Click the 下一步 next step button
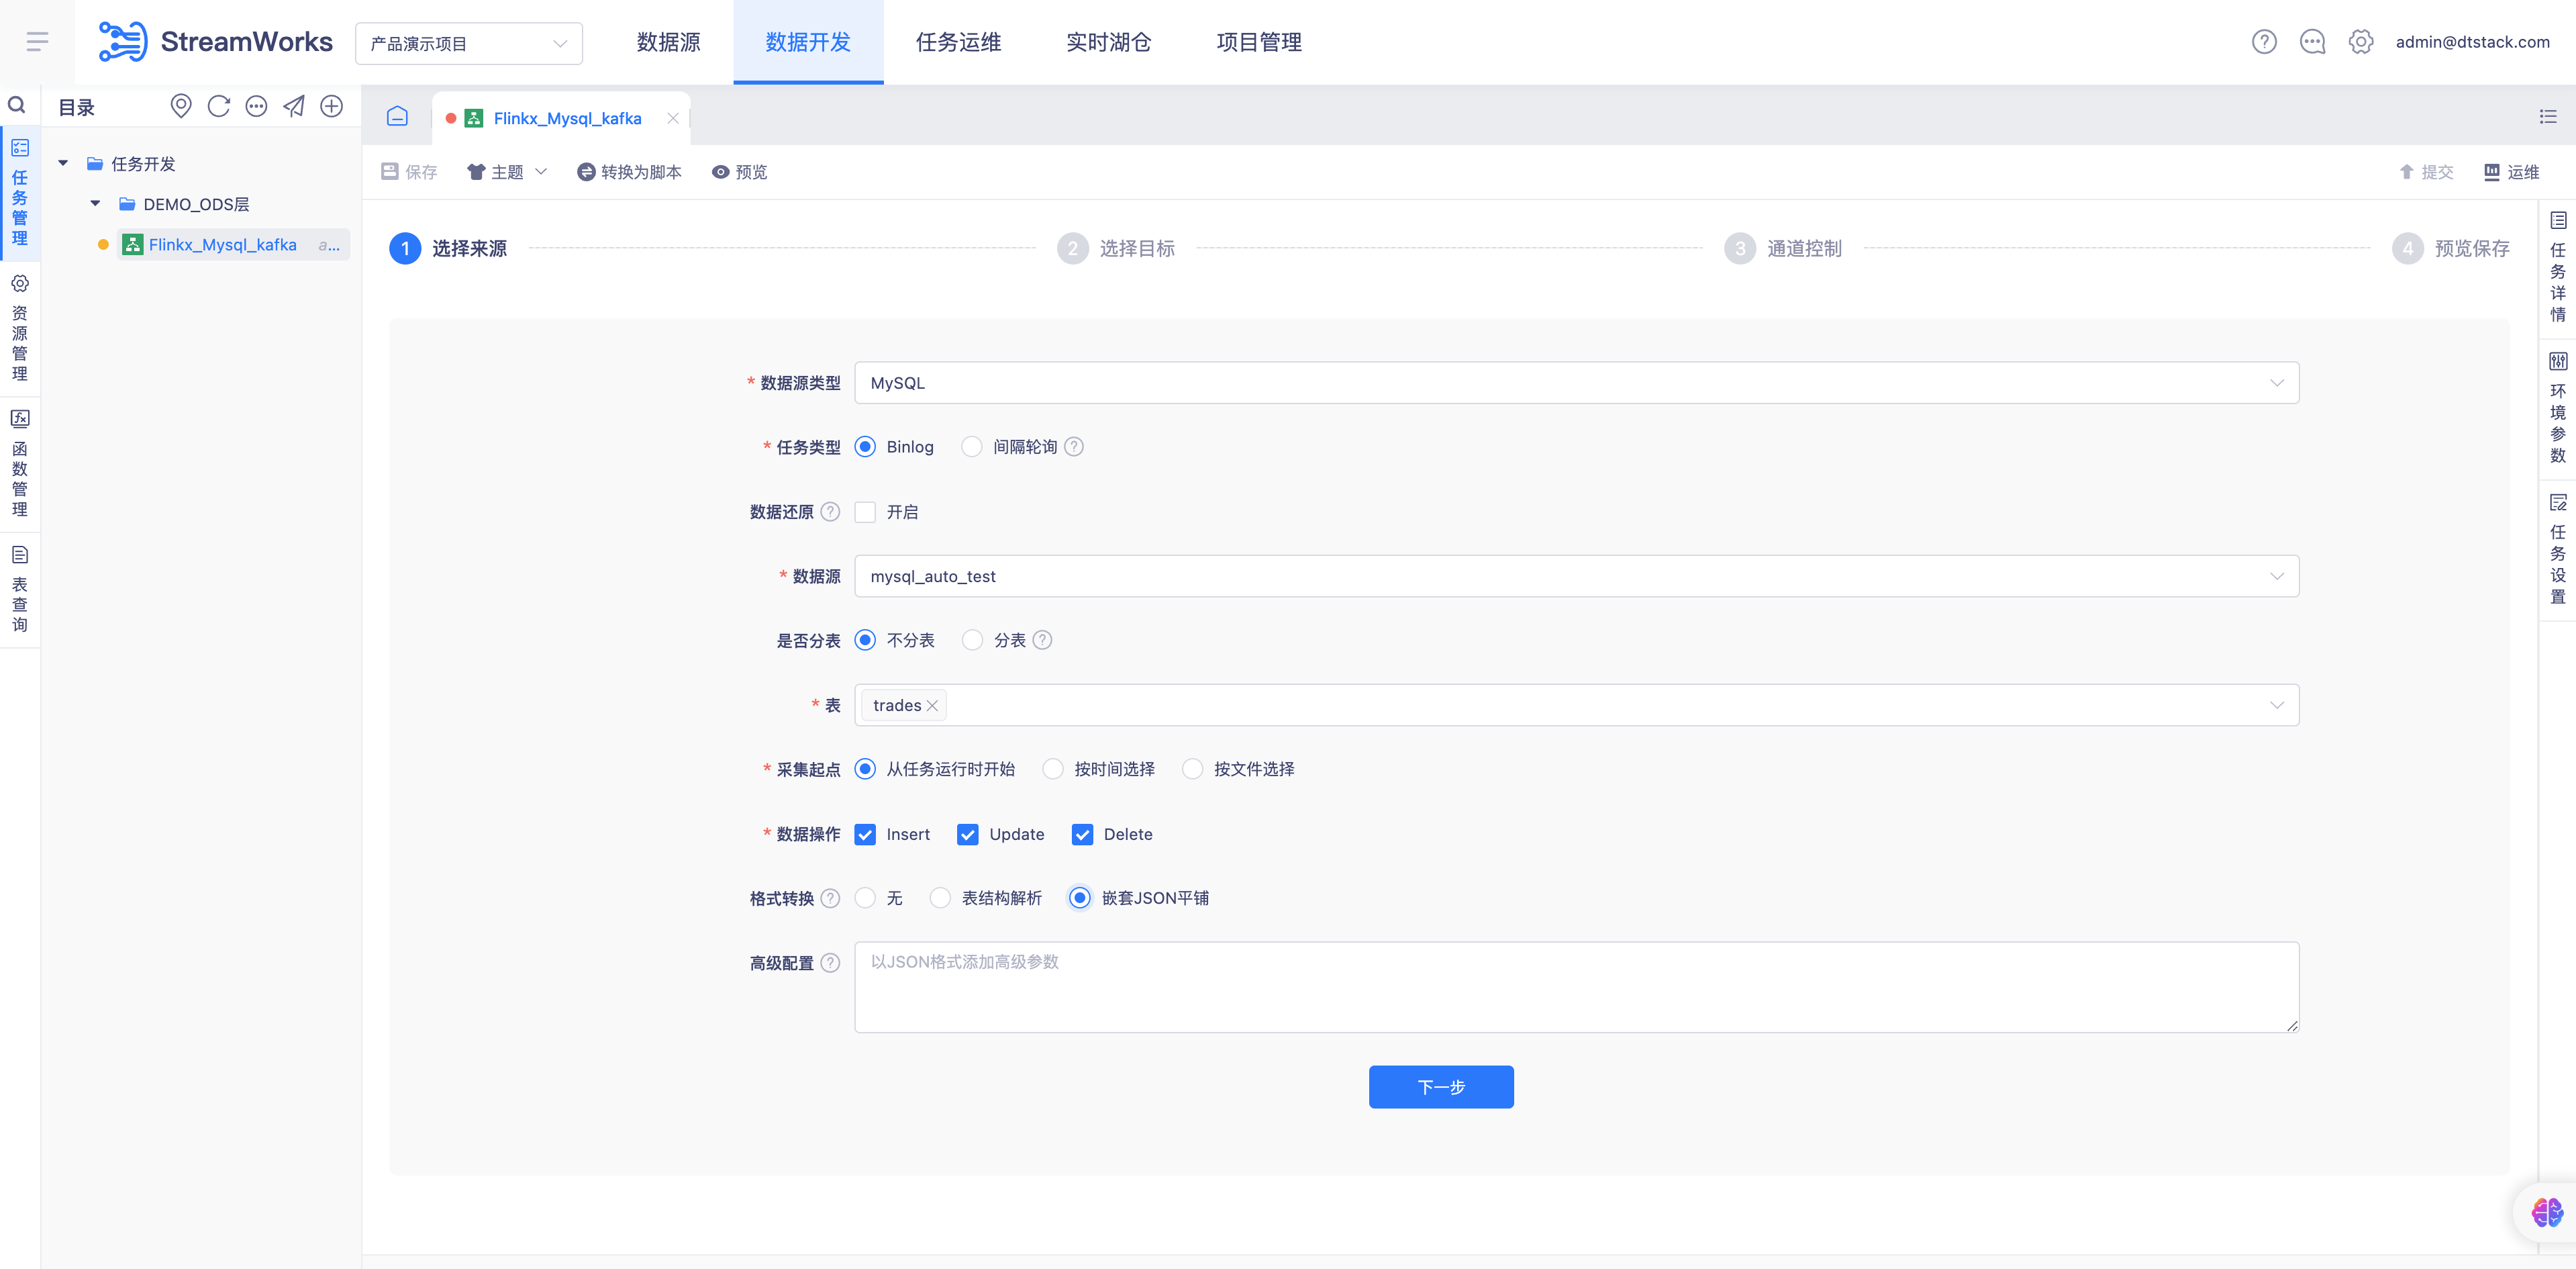This screenshot has height=1269, width=2576. [1441, 1087]
